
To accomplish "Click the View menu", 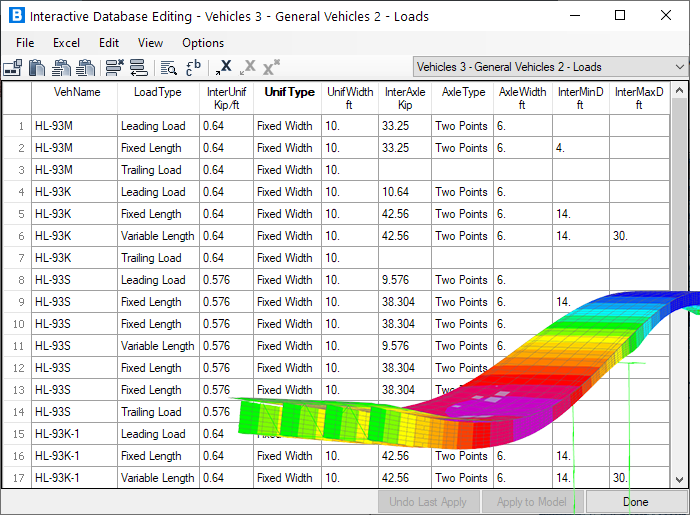I will pyautogui.click(x=150, y=43).
